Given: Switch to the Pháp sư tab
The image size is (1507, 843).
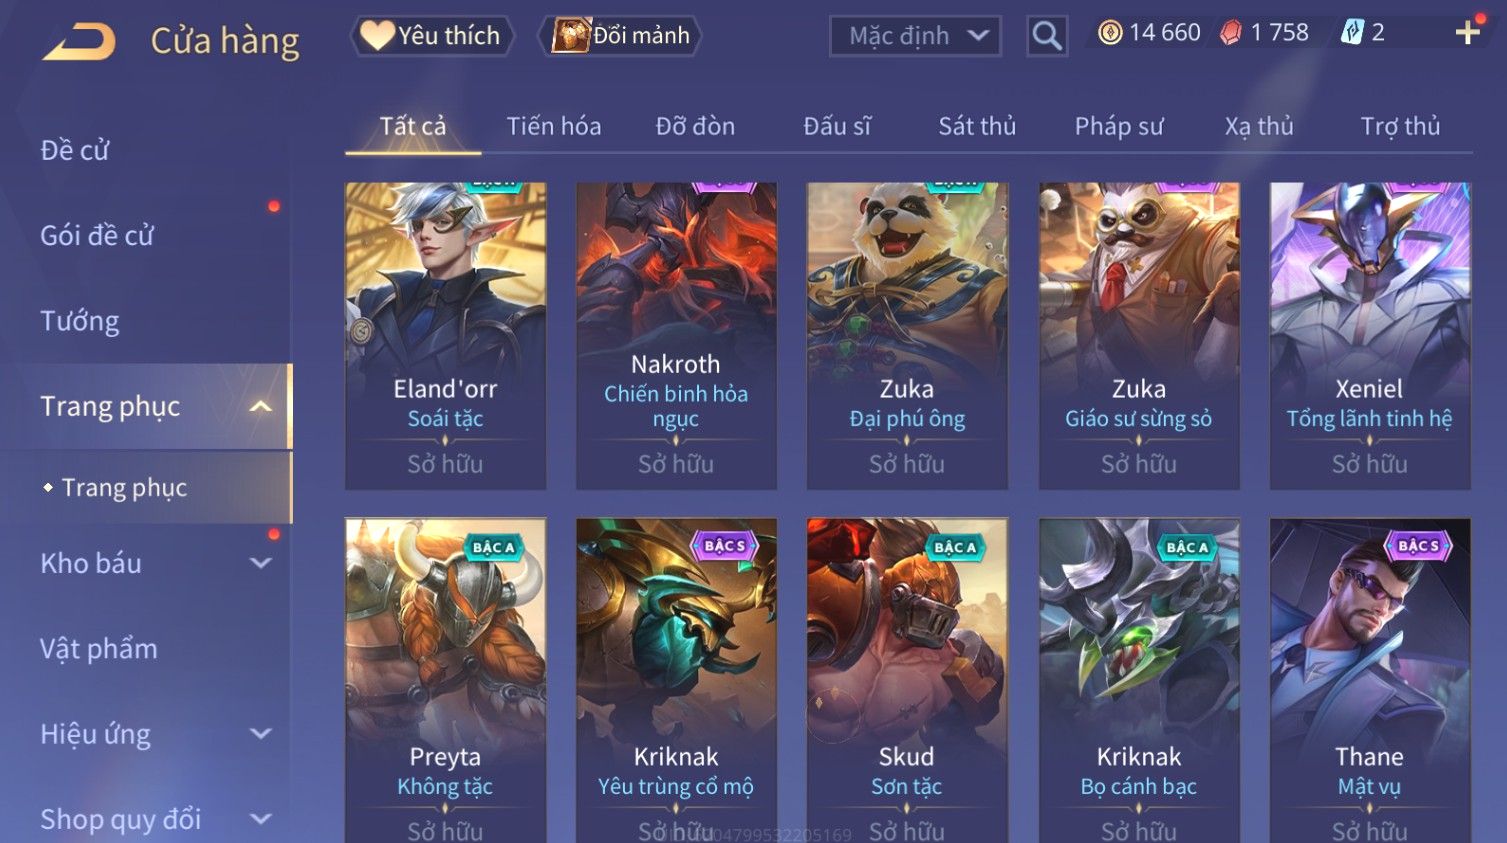Looking at the screenshot, I should [1119, 126].
